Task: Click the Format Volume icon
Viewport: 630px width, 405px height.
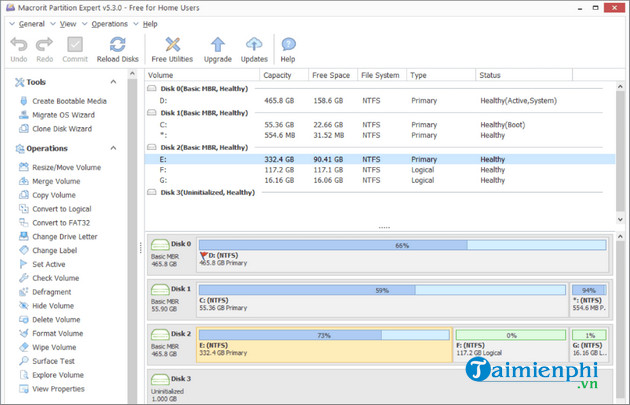Action: pyautogui.click(x=24, y=333)
